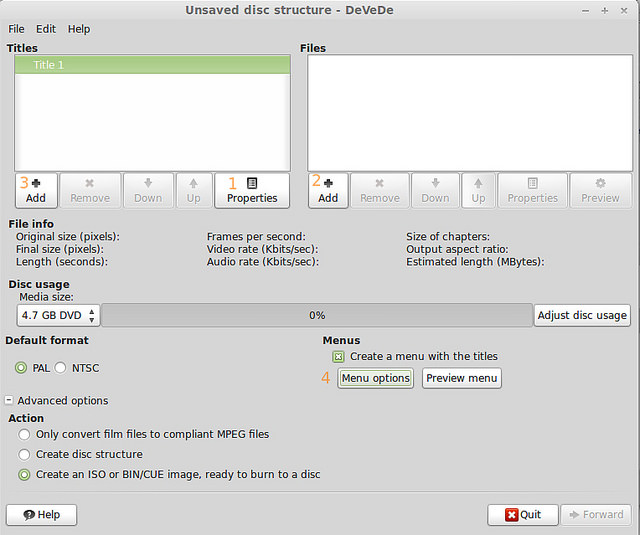Screen dimensions: 640x535
Task: Select the NTSC default format
Action: (x=60, y=368)
